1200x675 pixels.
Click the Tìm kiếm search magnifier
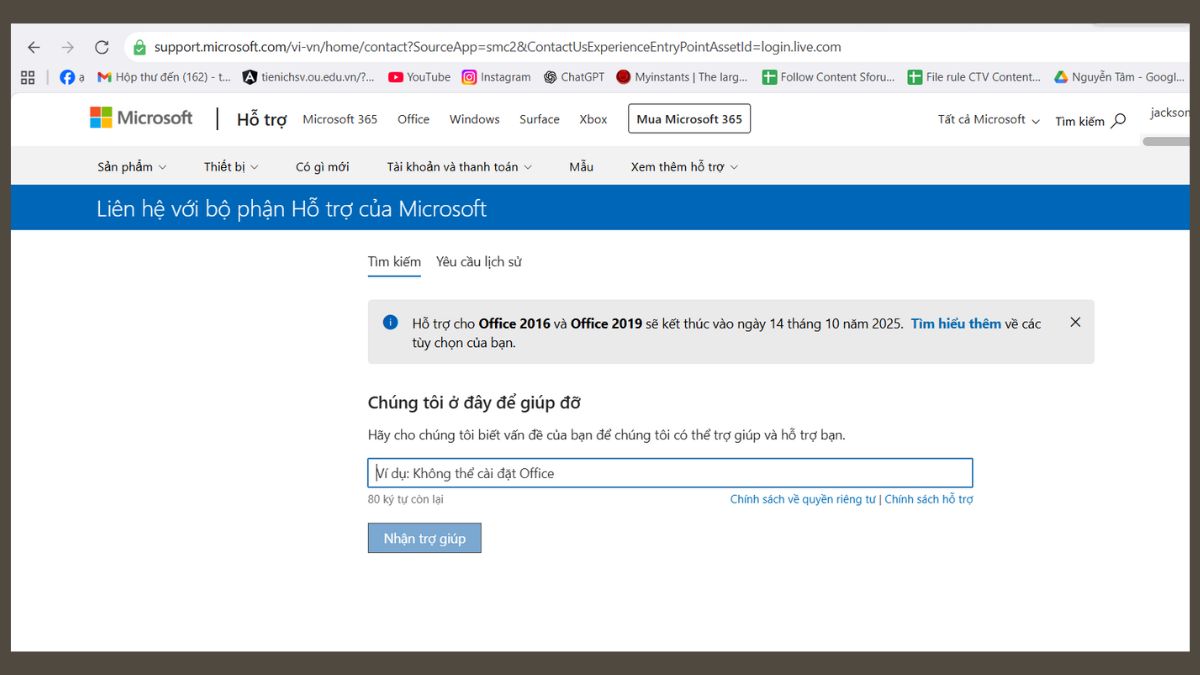[1118, 121]
